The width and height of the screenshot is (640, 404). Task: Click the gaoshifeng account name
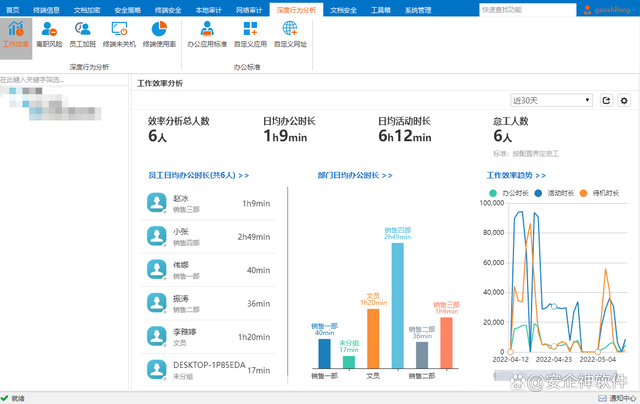[x=612, y=10]
